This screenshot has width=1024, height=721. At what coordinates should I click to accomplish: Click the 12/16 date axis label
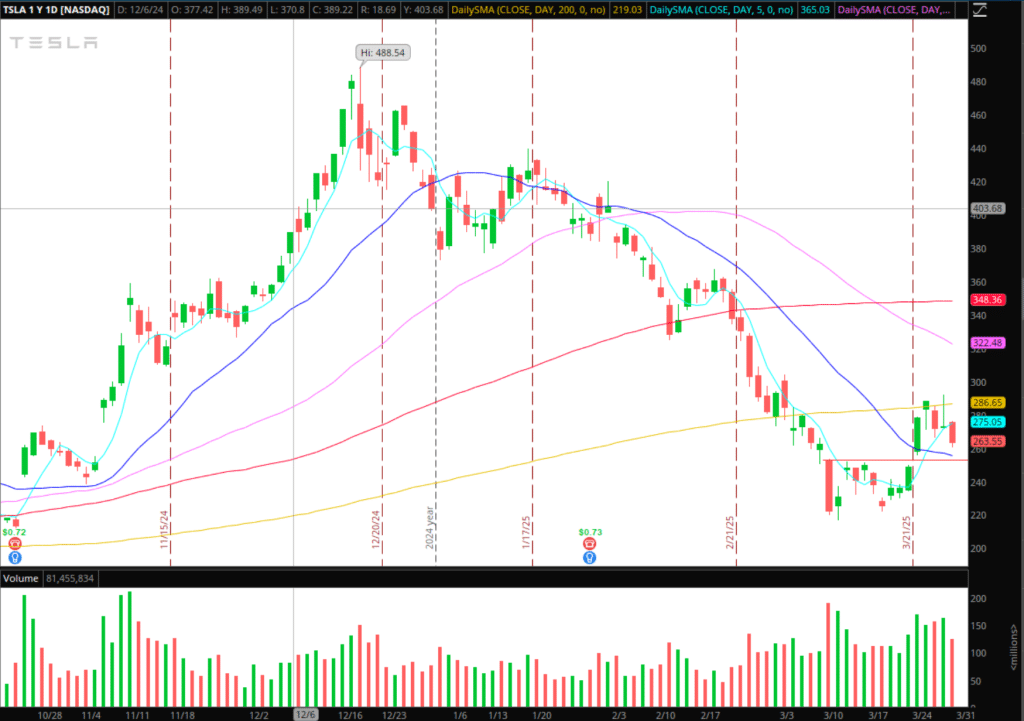(x=350, y=715)
